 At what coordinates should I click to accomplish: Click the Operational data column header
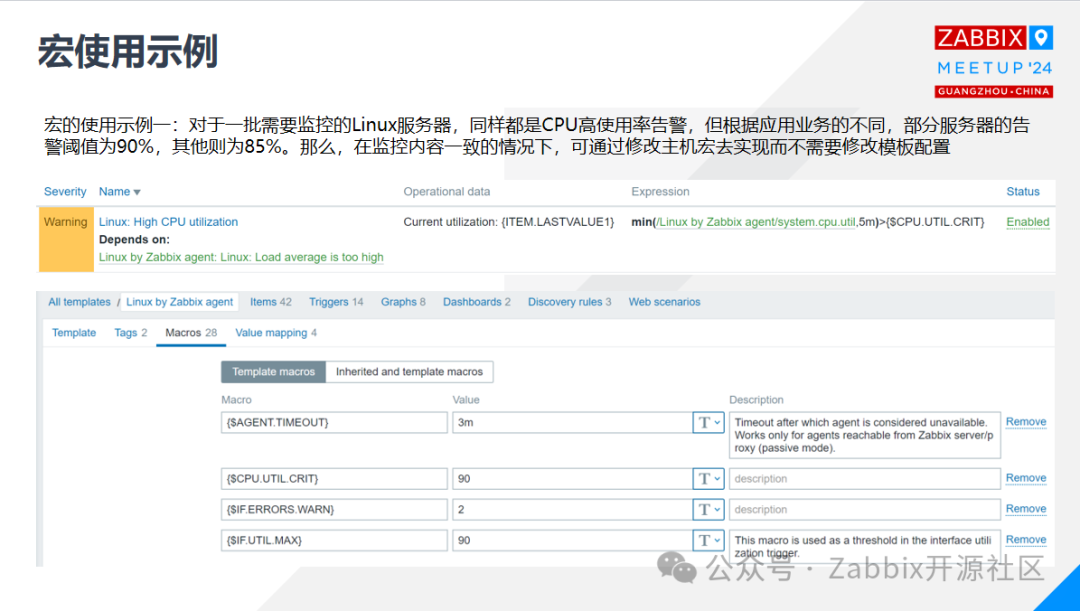[x=446, y=191]
